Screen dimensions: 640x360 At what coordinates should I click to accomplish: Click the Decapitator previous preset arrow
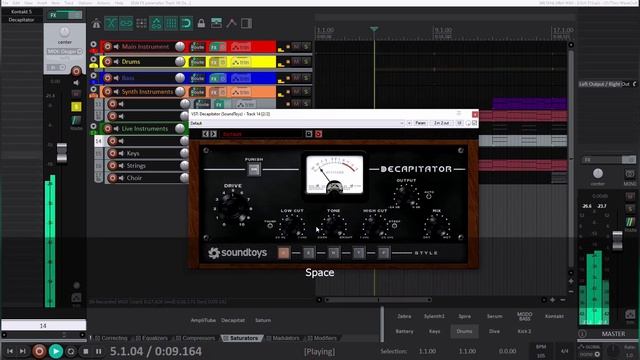pyautogui.click(x=205, y=134)
